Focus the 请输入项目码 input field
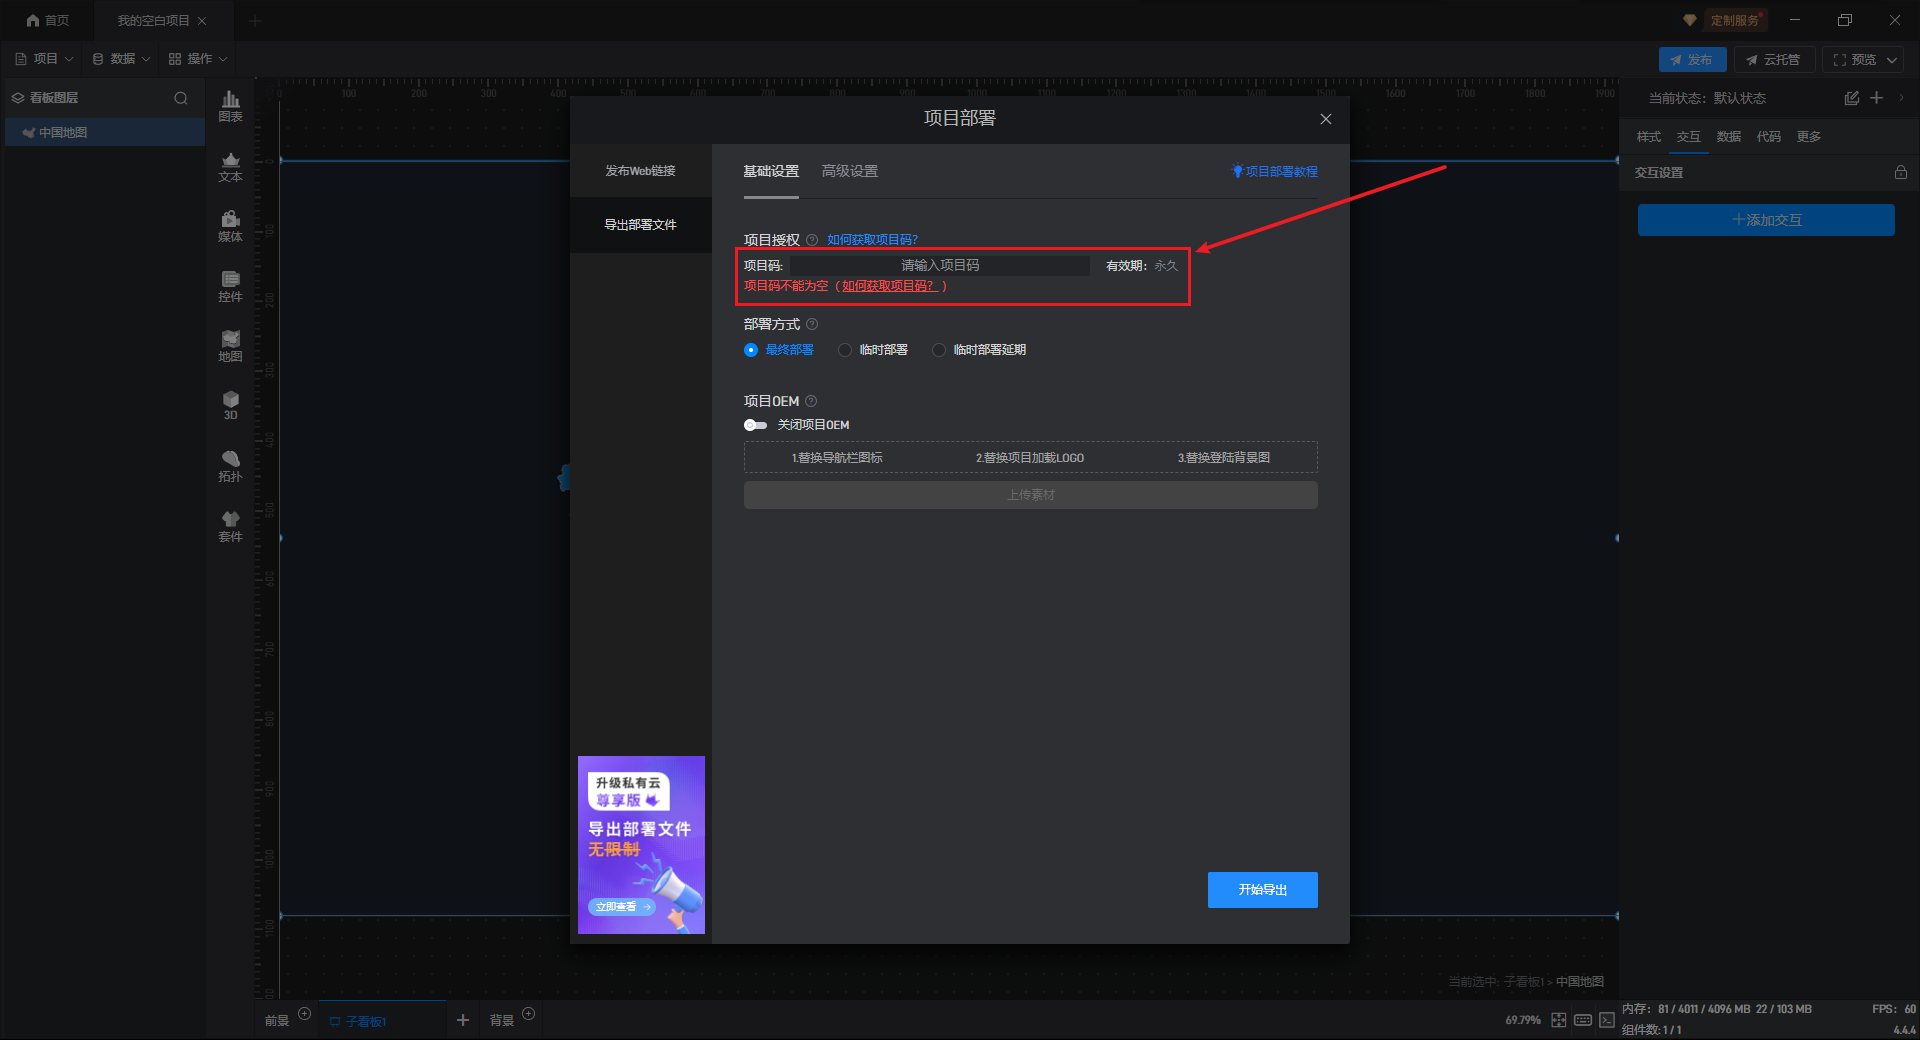1920x1040 pixels. 940,266
